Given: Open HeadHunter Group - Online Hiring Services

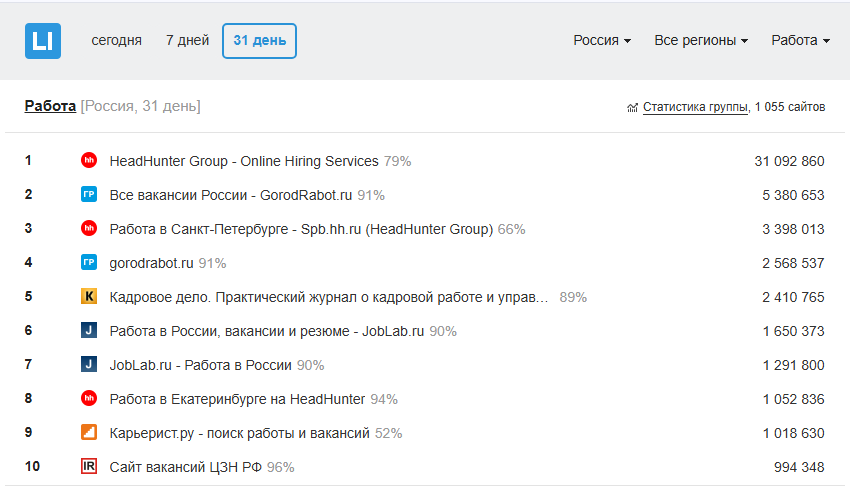Looking at the screenshot, I should 244,161.
